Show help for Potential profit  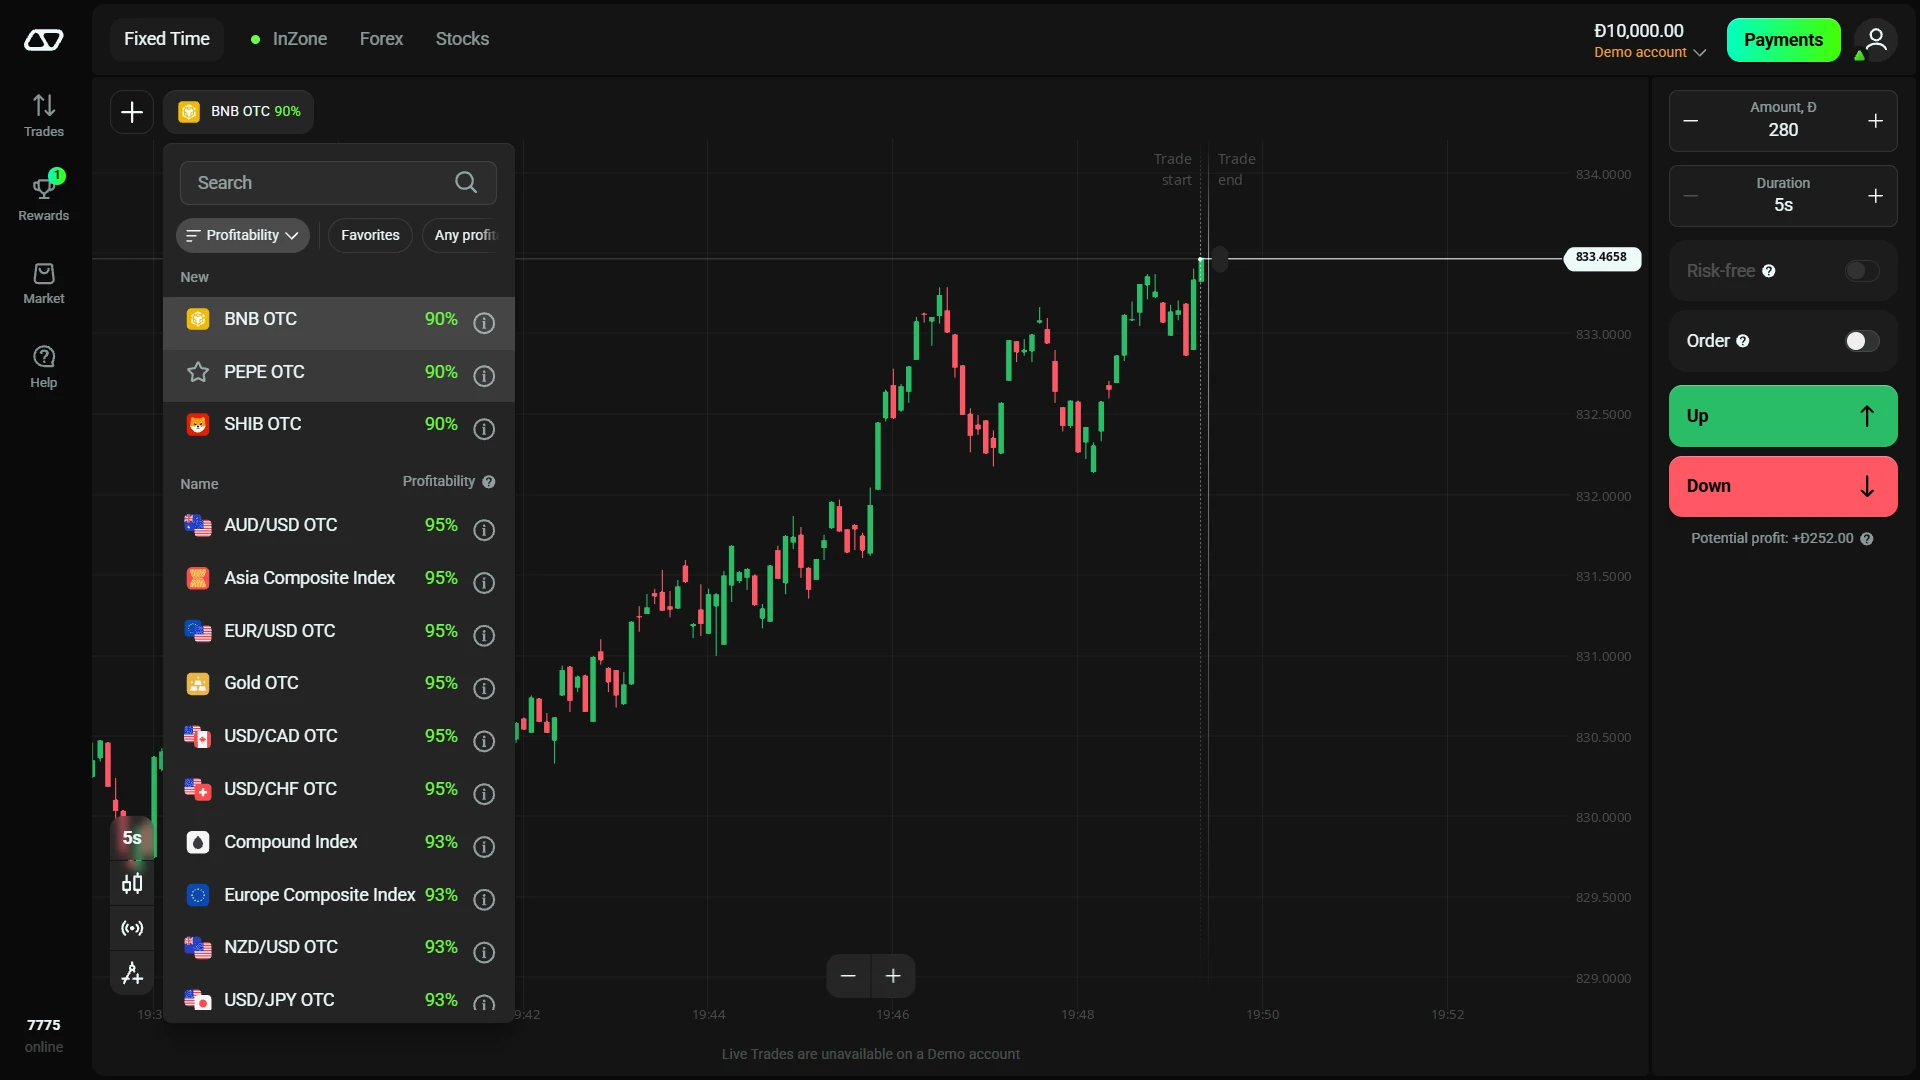click(x=1866, y=539)
